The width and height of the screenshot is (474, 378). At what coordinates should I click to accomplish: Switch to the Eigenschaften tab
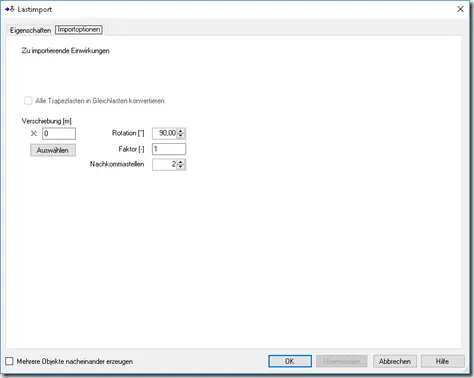click(30, 30)
